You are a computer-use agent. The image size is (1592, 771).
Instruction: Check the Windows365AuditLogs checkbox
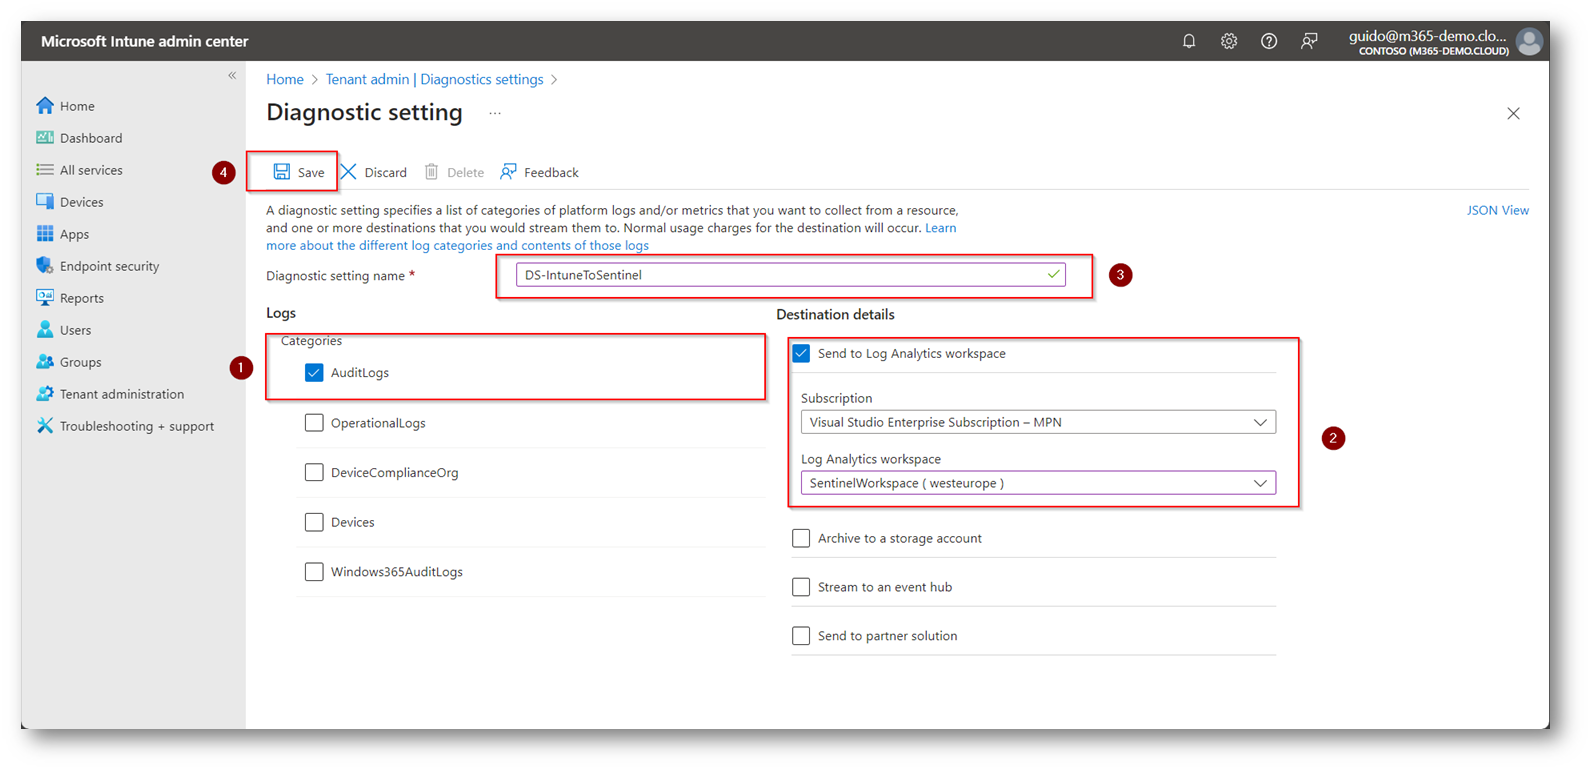pyautogui.click(x=314, y=572)
